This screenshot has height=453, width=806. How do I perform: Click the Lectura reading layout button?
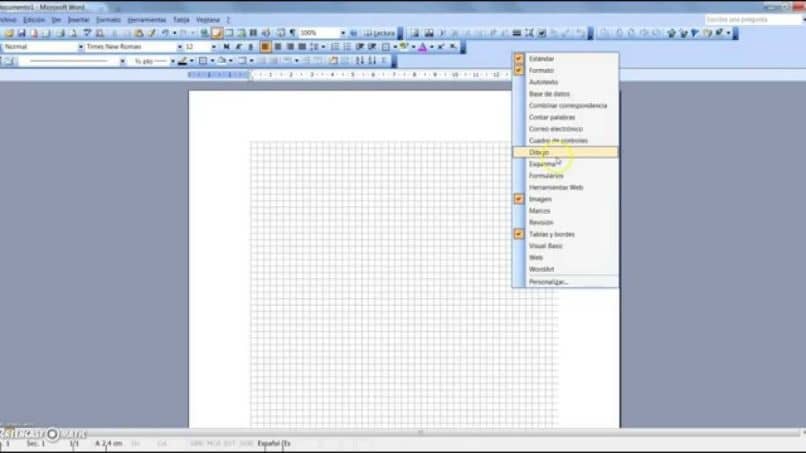coord(379,33)
